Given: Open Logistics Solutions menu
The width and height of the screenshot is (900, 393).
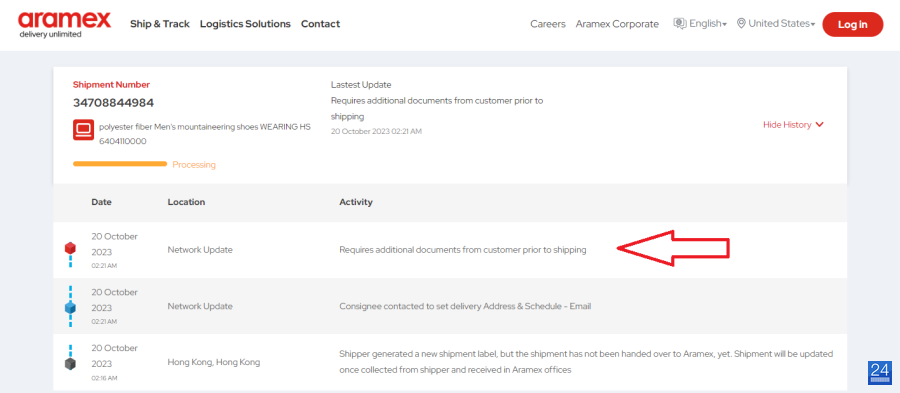Looking at the screenshot, I should click(x=245, y=24).
